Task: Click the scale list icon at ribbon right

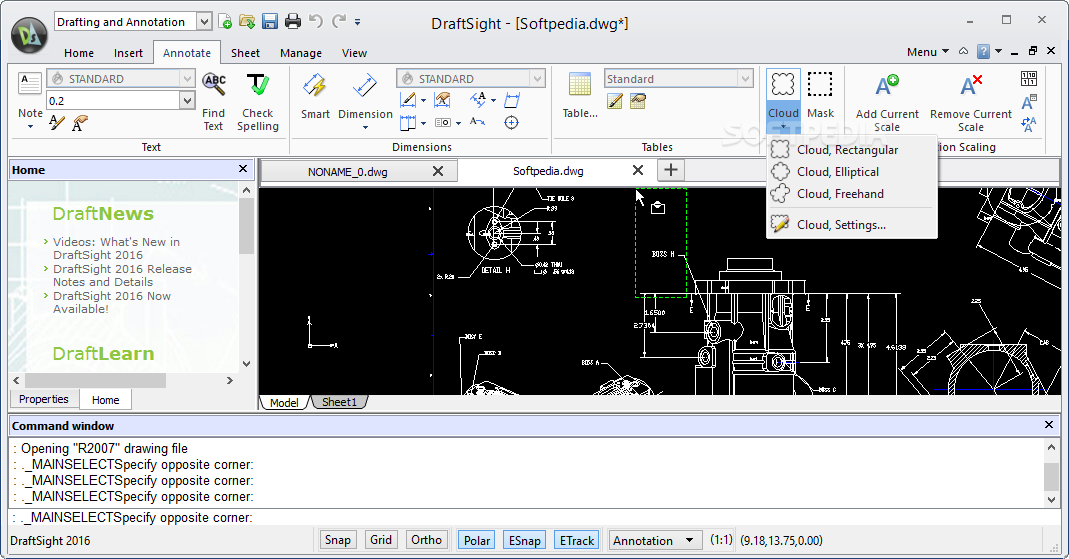Action: point(1029,78)
